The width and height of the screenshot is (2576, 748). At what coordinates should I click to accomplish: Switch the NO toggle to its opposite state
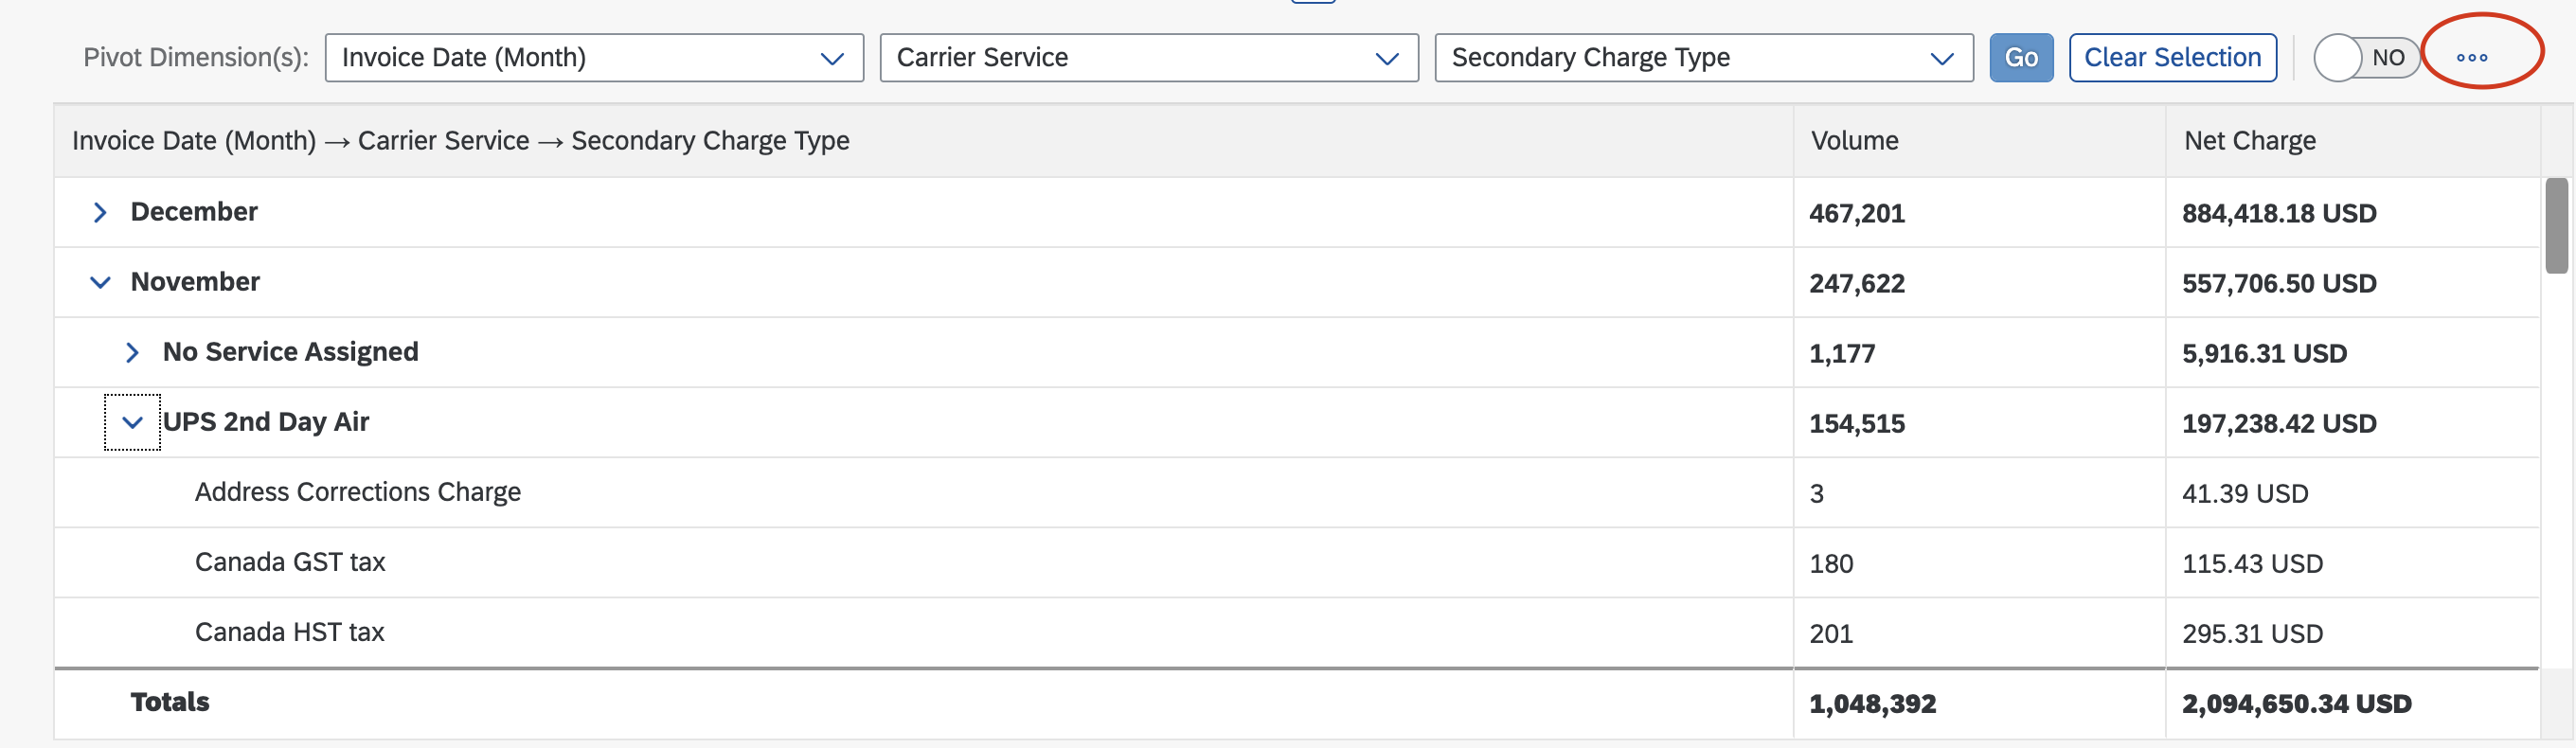[2368, 57]
